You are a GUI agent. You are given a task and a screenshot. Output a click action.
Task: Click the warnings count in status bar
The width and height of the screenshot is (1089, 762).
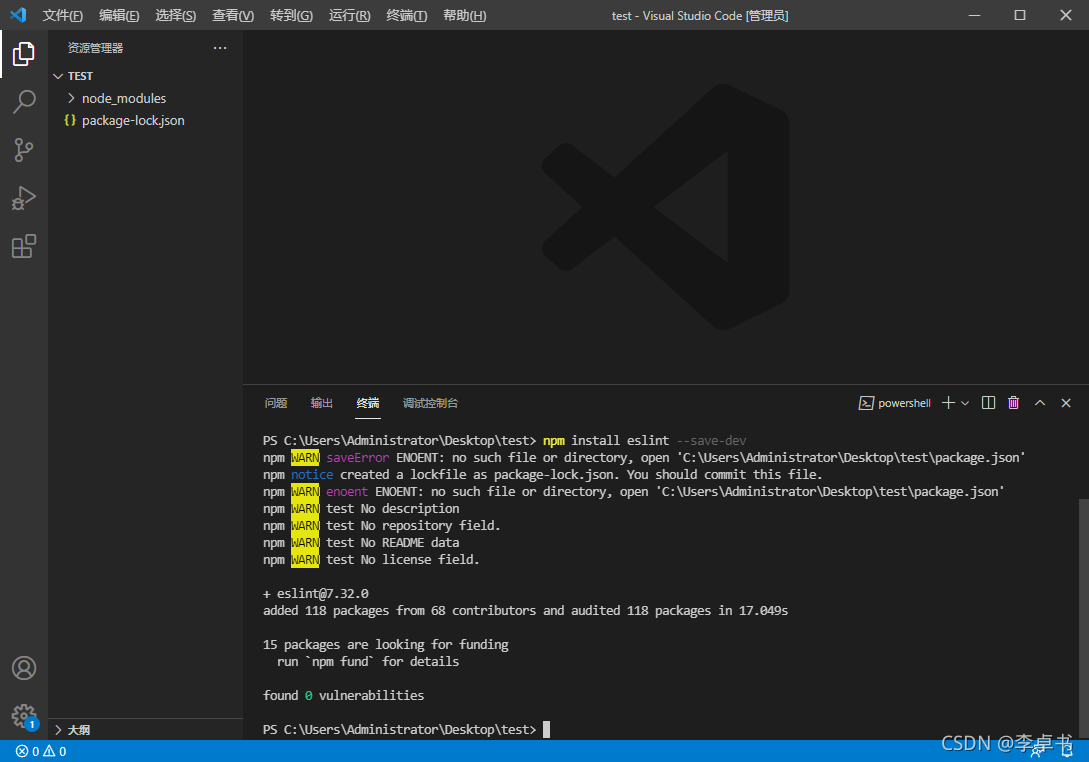click(x=55, y=751)
